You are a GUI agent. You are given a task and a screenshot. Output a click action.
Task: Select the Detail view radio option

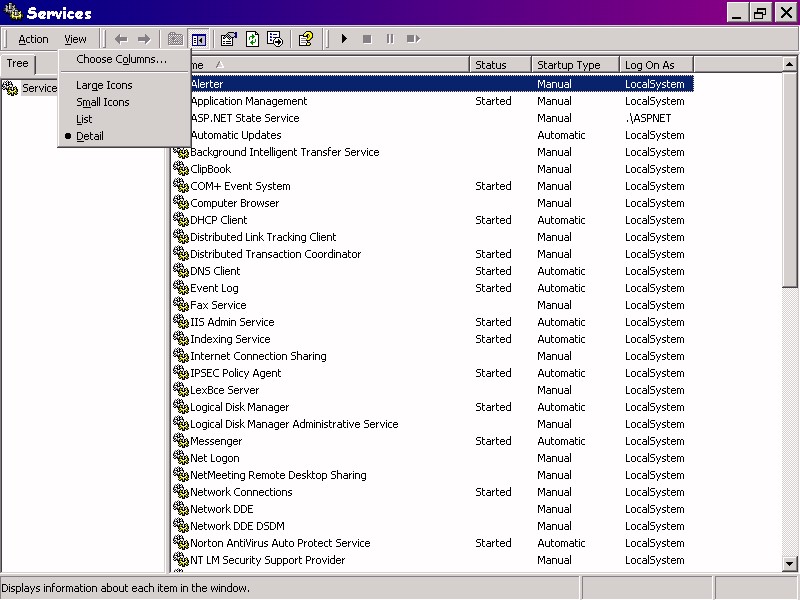pyautogui.click(x=90, y=136)
